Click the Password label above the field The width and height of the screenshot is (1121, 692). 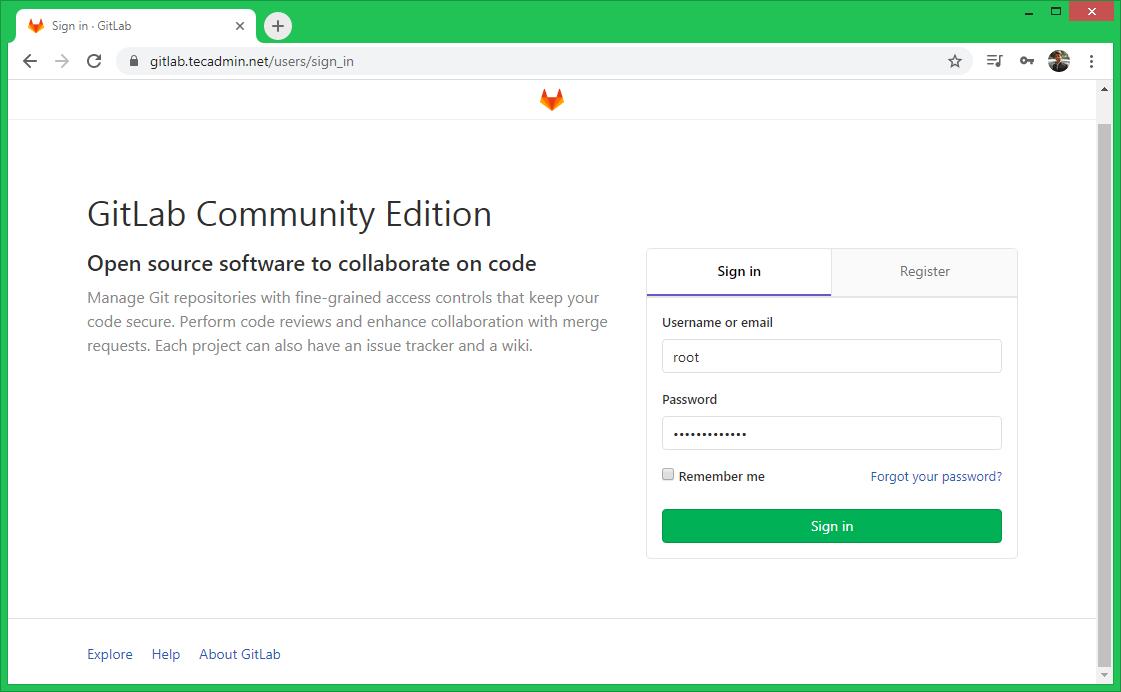pyautogui.click(x=689, y=400)
